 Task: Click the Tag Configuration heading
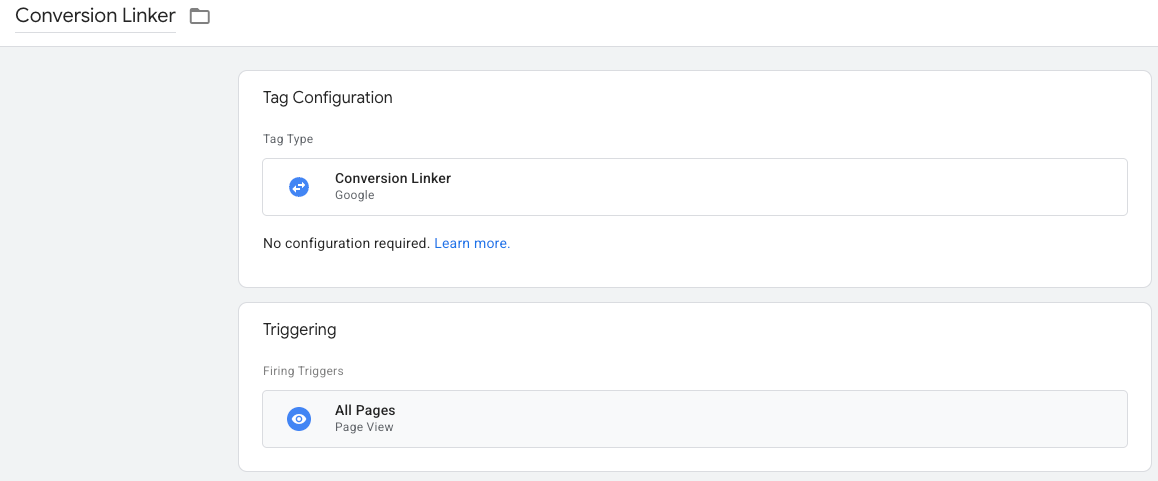(x=327, y=98)
